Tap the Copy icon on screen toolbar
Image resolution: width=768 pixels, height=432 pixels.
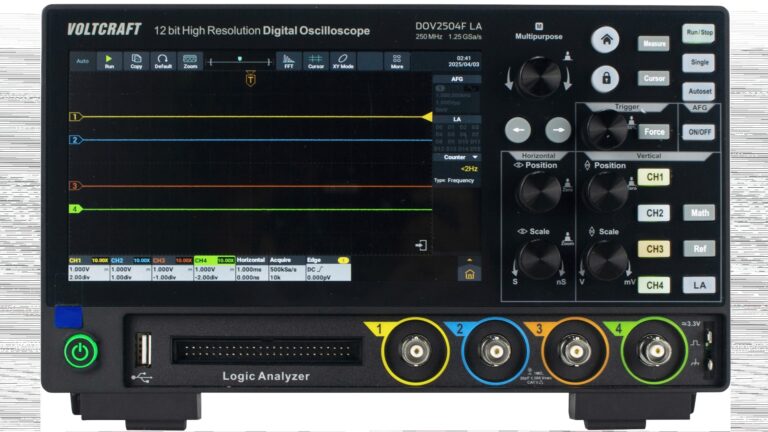point(136,61)
